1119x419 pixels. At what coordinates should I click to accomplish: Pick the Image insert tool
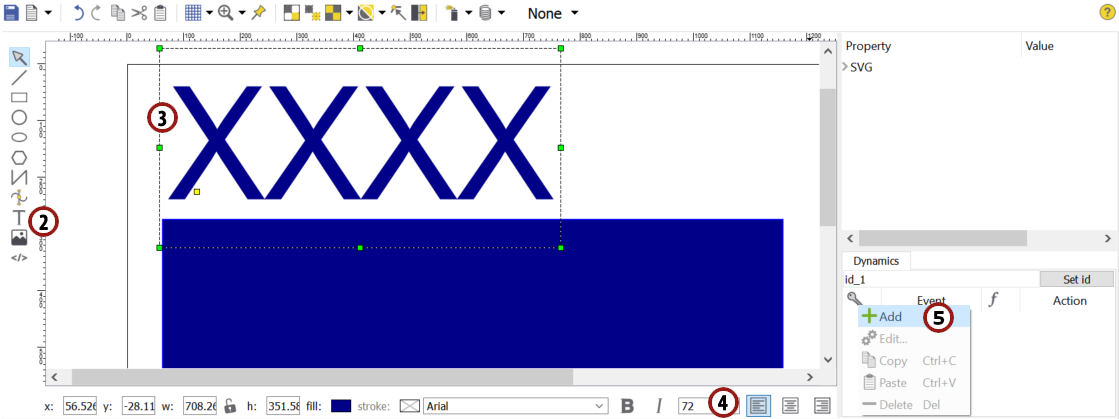coord(19,238)
